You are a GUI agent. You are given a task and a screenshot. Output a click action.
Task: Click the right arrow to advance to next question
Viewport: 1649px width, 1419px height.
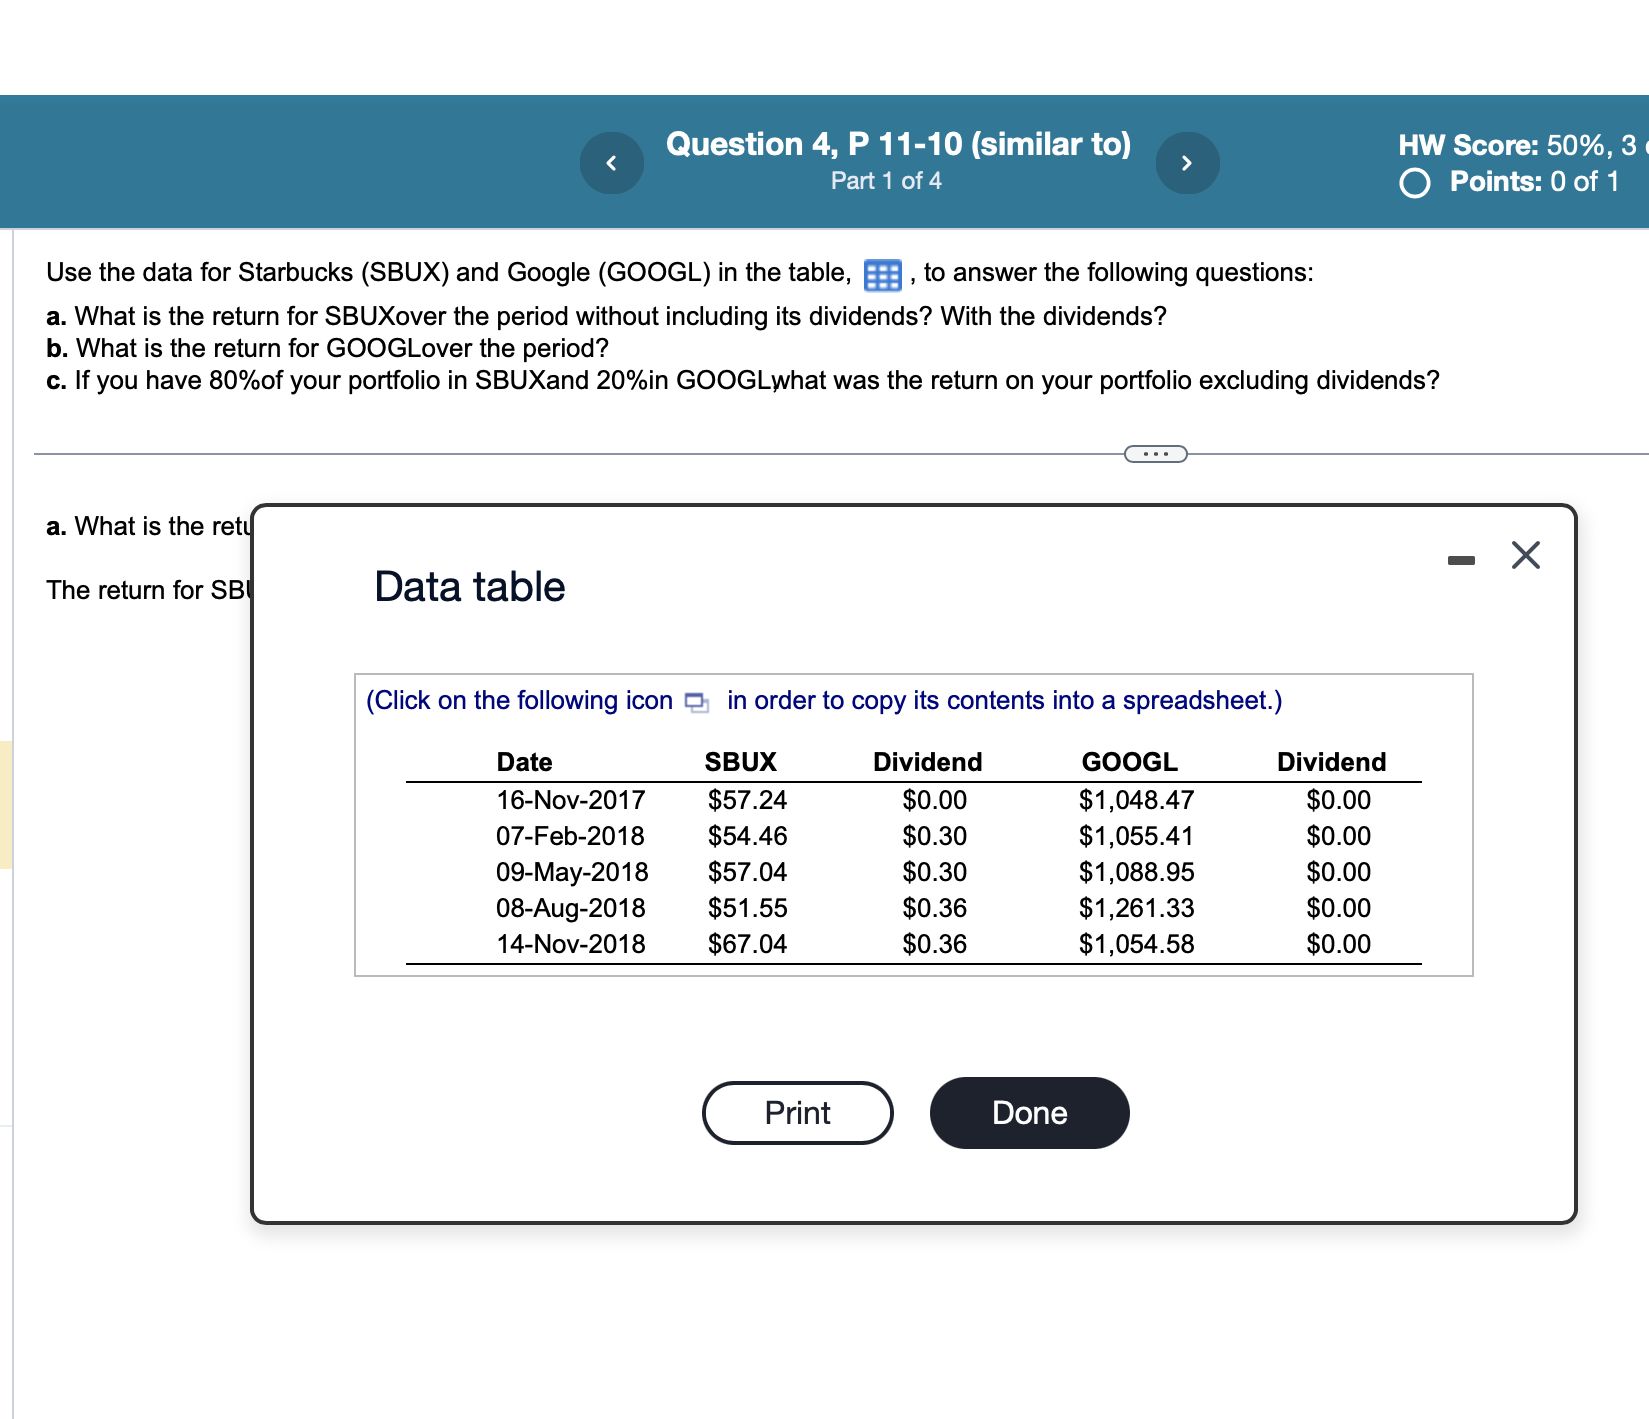1187,162
